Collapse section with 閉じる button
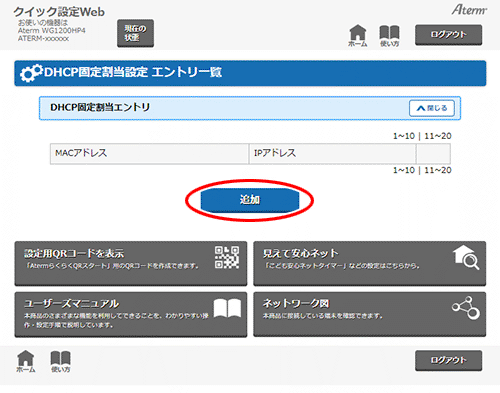 point(432,108)
